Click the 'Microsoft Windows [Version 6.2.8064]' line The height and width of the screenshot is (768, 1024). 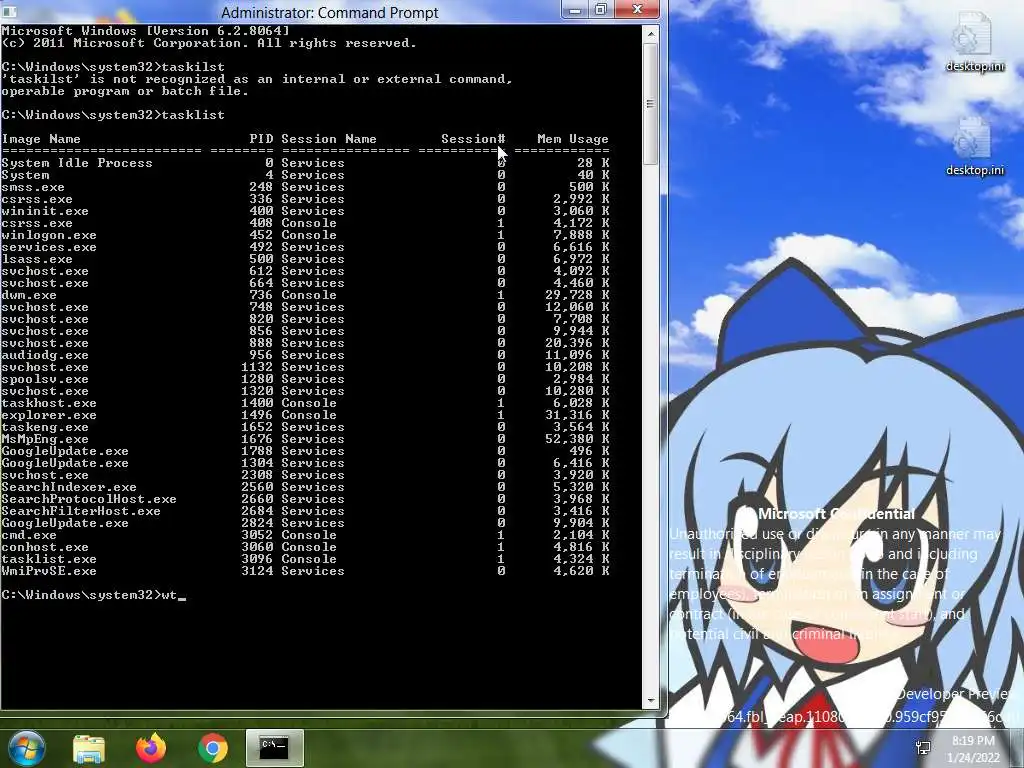(x=145, y=31)
